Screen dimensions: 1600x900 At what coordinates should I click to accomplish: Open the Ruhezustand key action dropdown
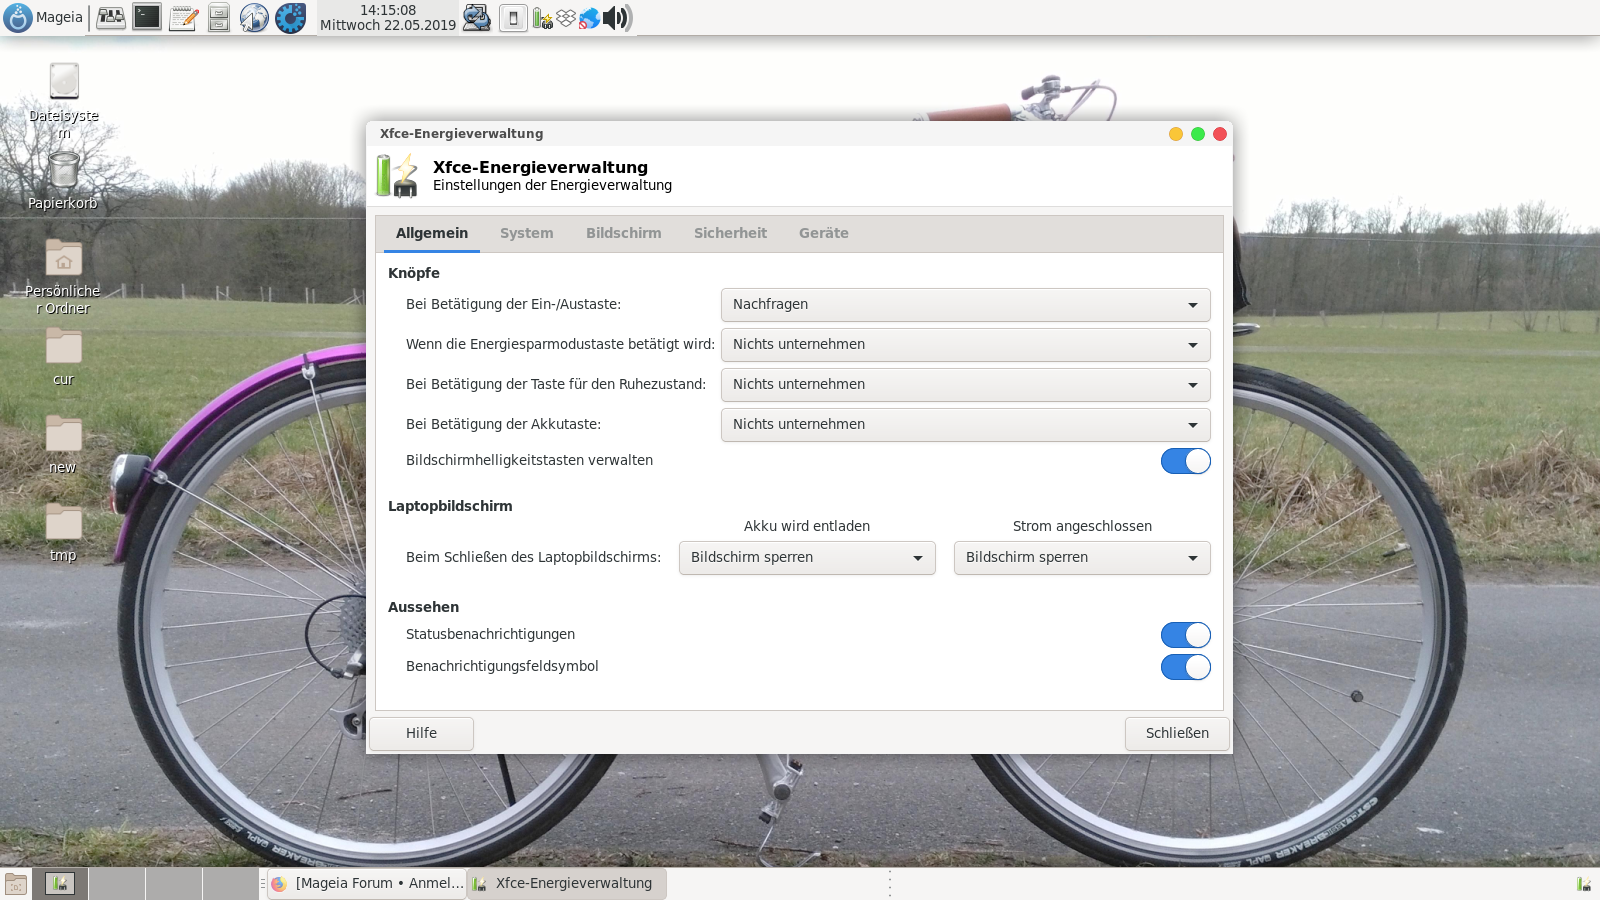click(965, 385)
